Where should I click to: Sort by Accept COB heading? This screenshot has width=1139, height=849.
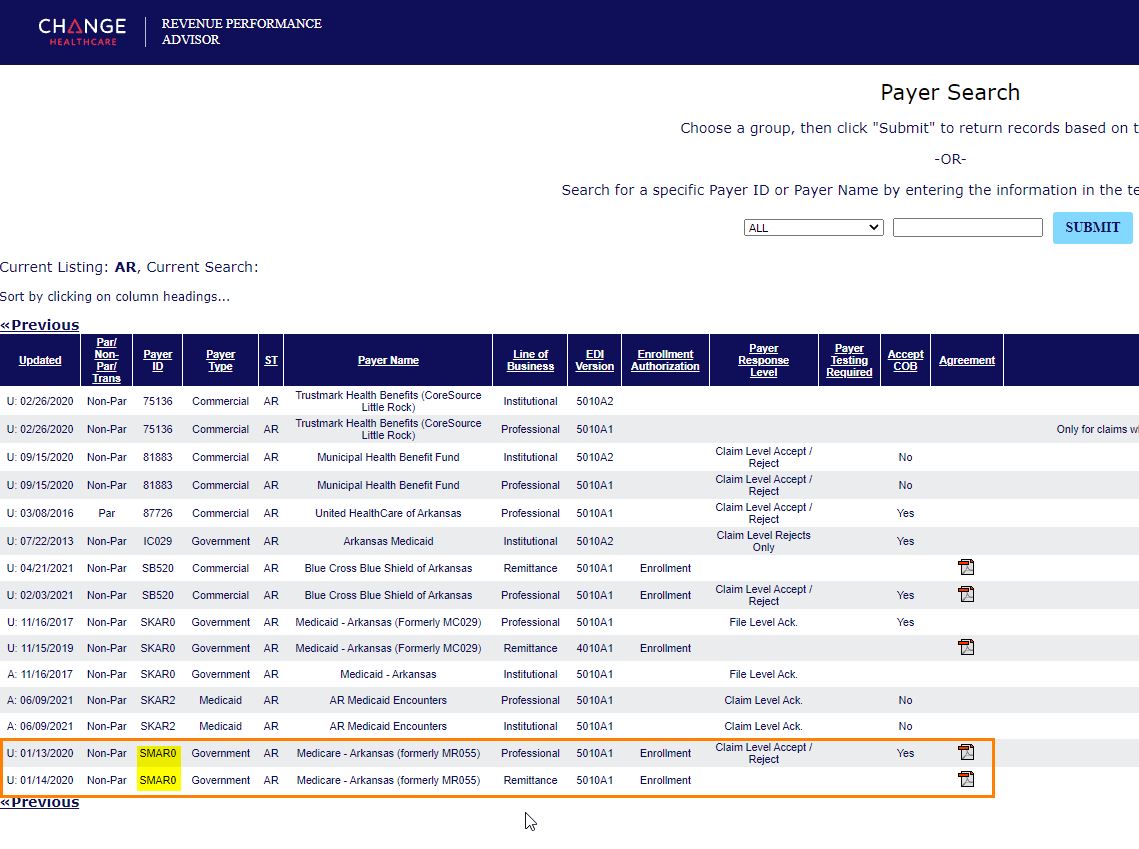click(x=905, y=360)
